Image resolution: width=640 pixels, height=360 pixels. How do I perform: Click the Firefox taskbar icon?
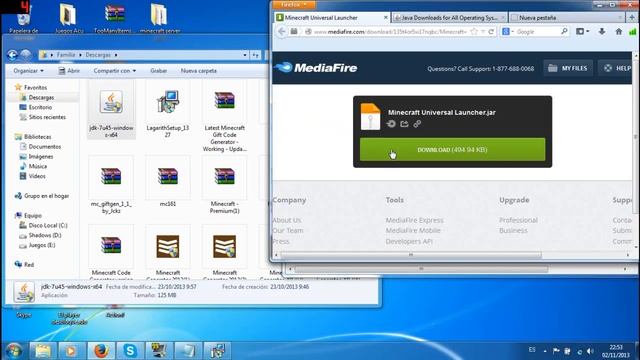coord(101,351)
